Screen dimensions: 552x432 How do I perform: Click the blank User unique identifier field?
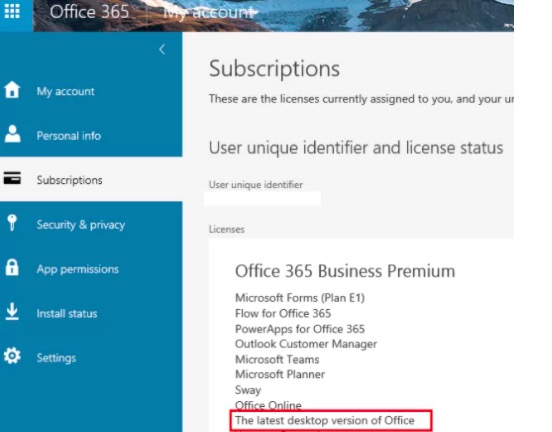(x=262, y=198)
